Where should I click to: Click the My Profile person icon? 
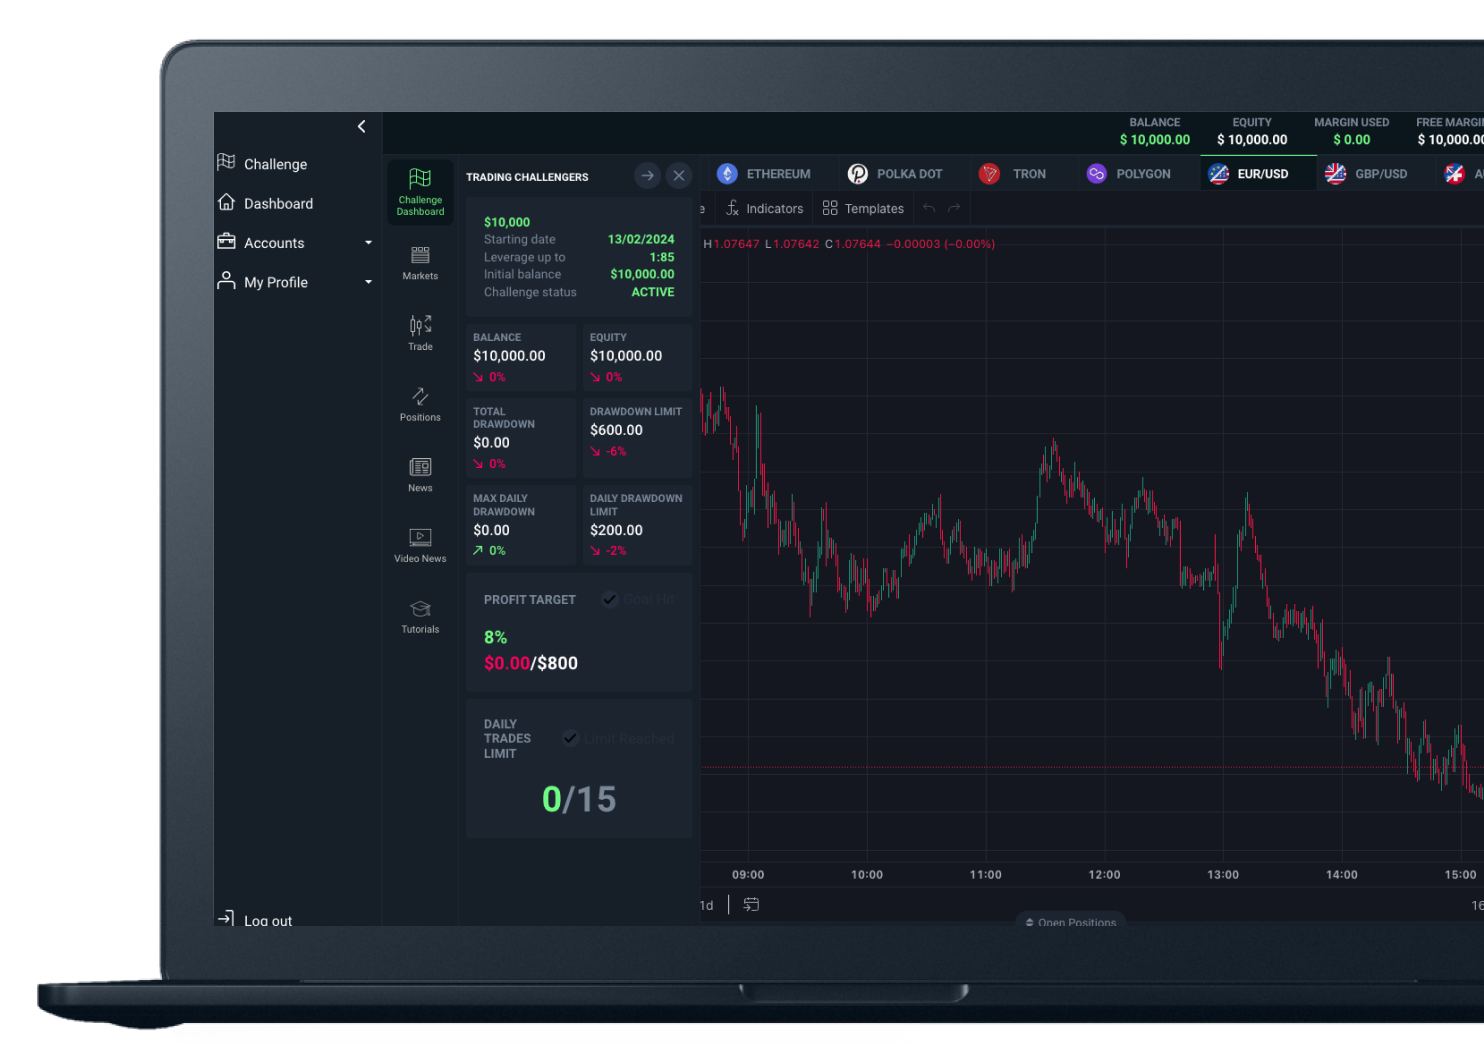[x=226, y=280]
